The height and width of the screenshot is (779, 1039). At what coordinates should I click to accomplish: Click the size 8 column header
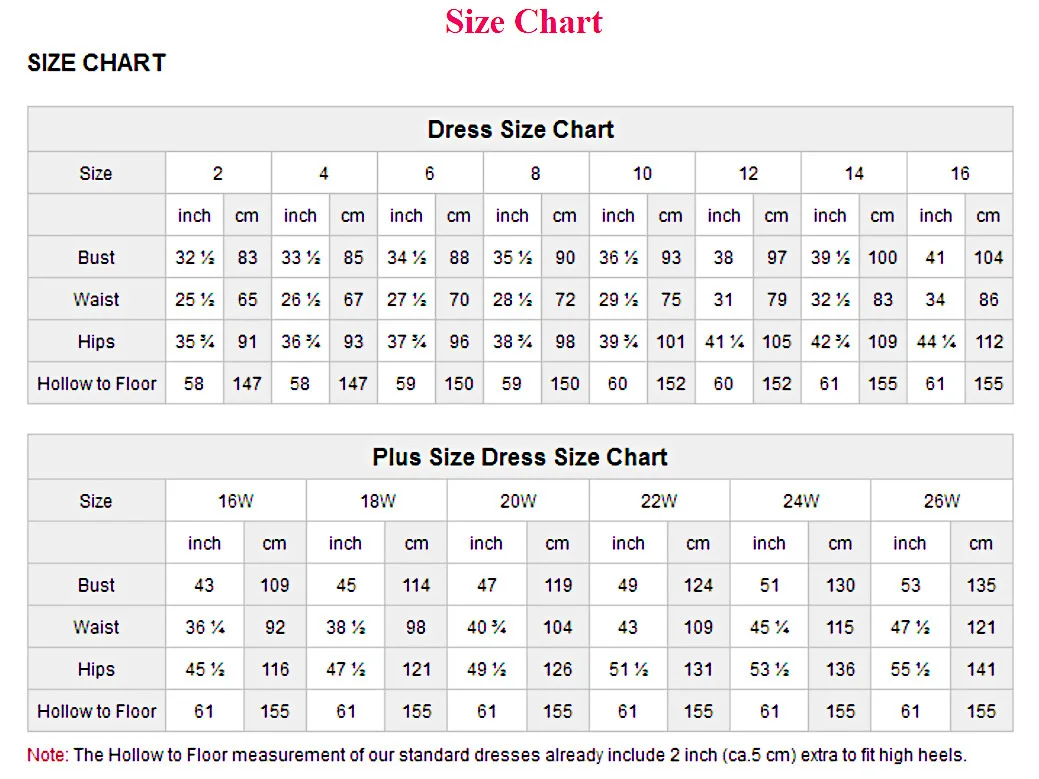coord(536,174)
